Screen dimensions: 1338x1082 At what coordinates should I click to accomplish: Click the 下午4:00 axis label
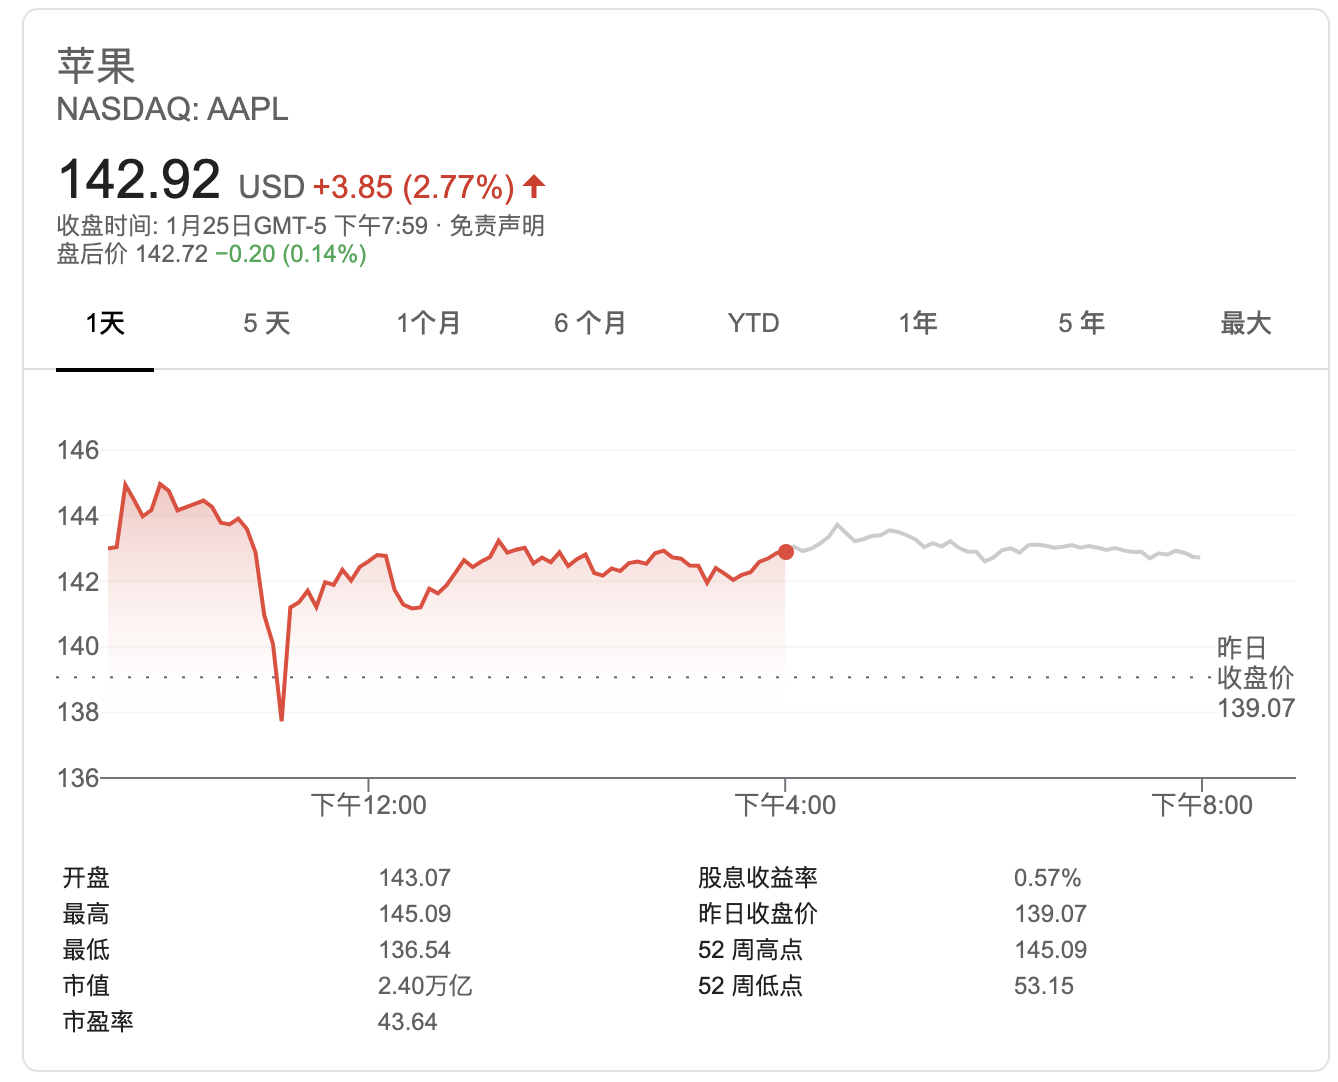[x=785, y=805]
